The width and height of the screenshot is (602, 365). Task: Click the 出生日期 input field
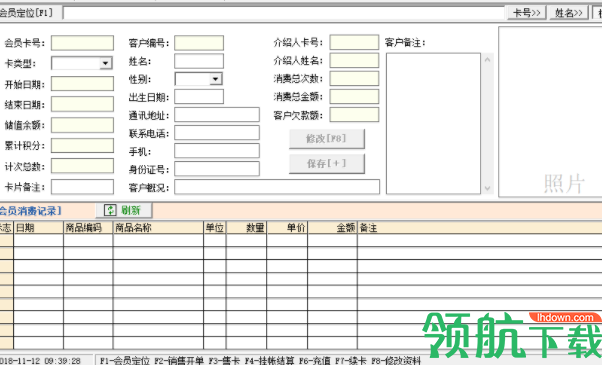tap(199, 97)
